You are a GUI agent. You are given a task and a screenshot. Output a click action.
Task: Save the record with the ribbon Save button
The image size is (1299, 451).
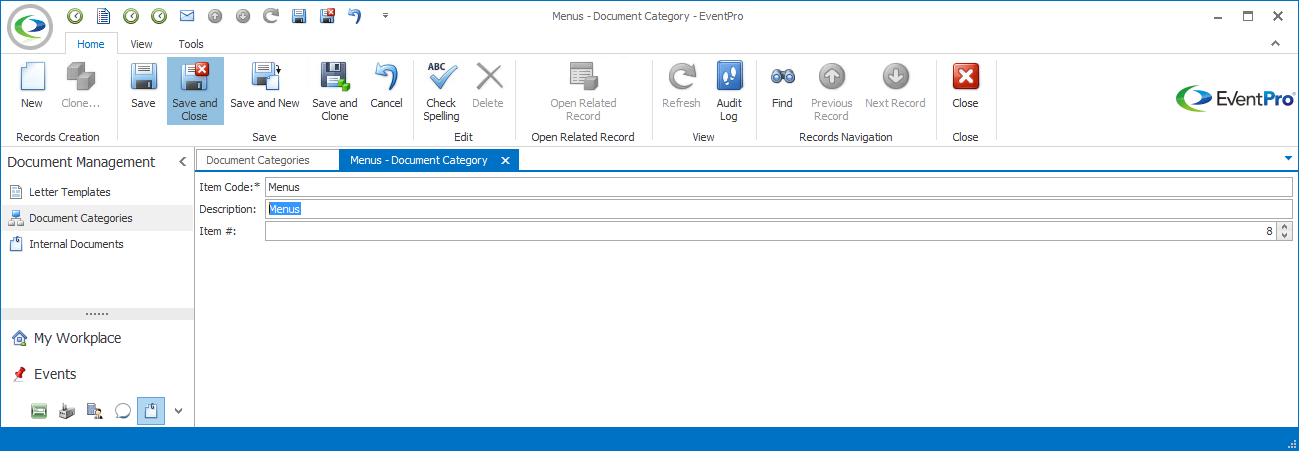(x=143, y=86)
